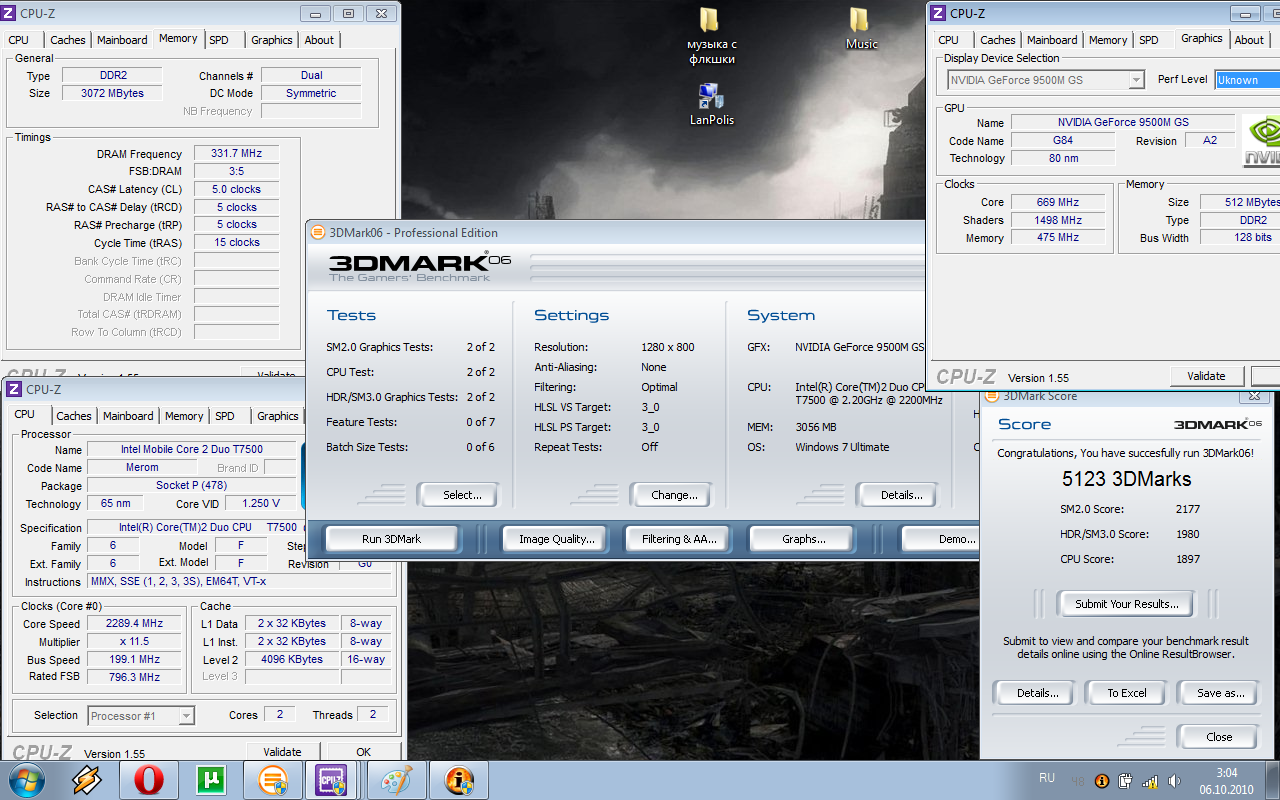Open Opera browser from the taskbar

click(148, 779)
